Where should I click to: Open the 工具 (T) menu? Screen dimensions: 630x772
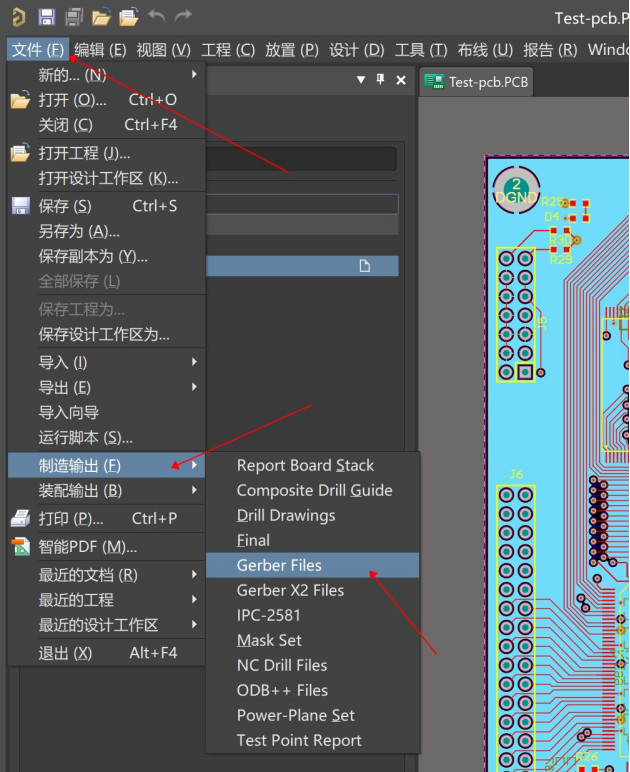click(421, 50)
